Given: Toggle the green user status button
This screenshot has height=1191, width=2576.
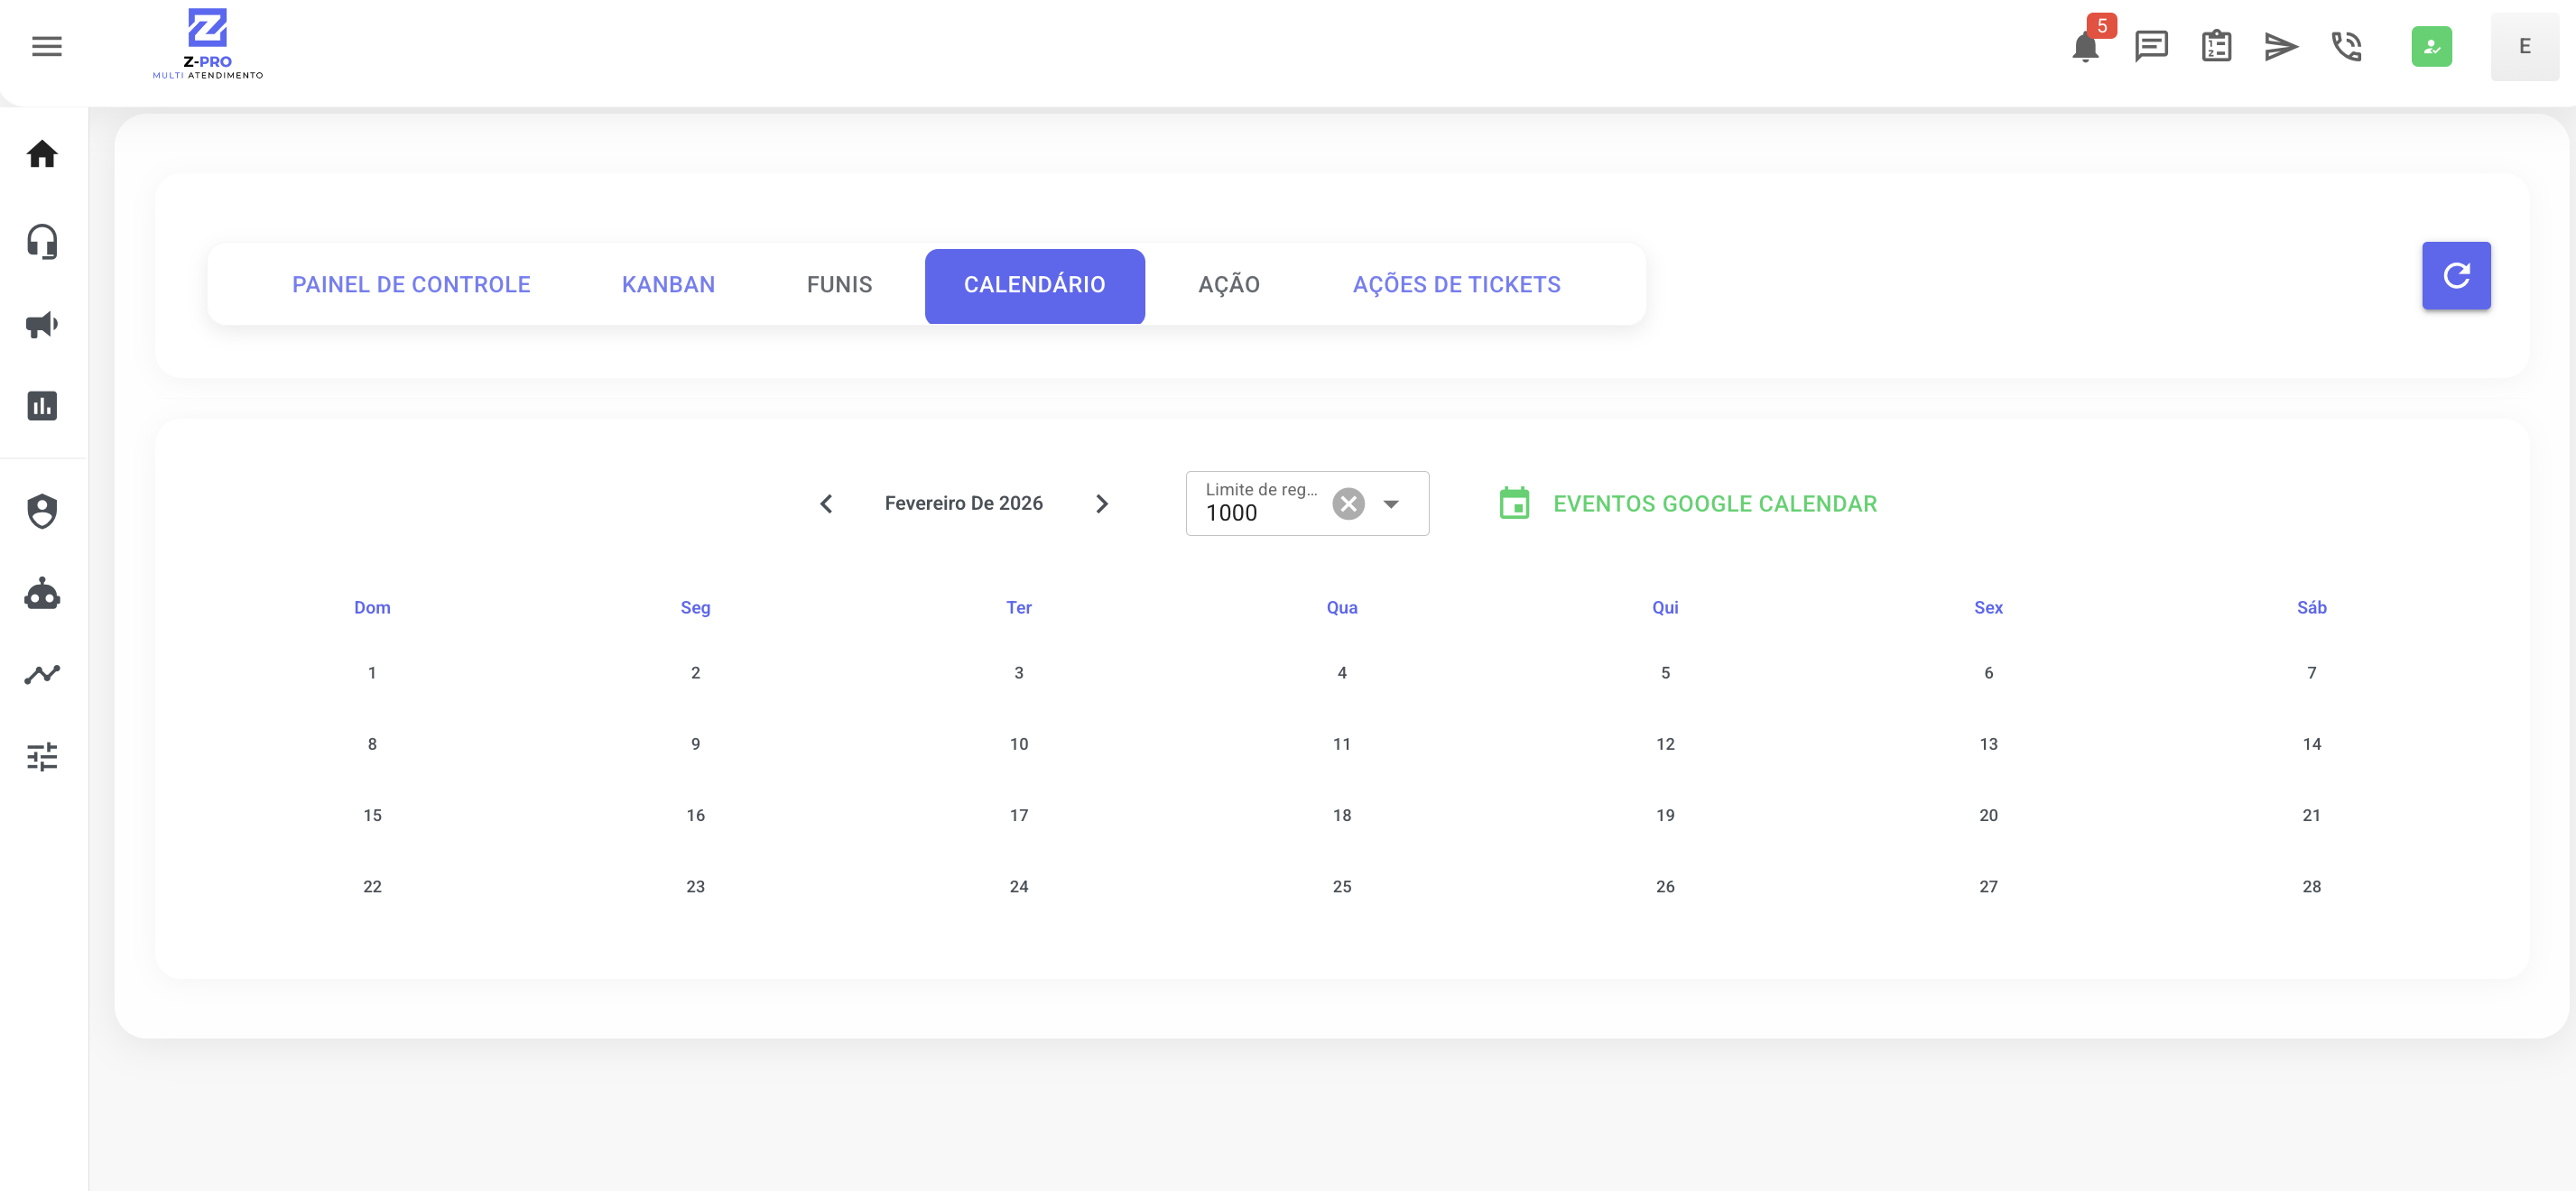Looking at the screenshot, I should (x=2431, y=46).
